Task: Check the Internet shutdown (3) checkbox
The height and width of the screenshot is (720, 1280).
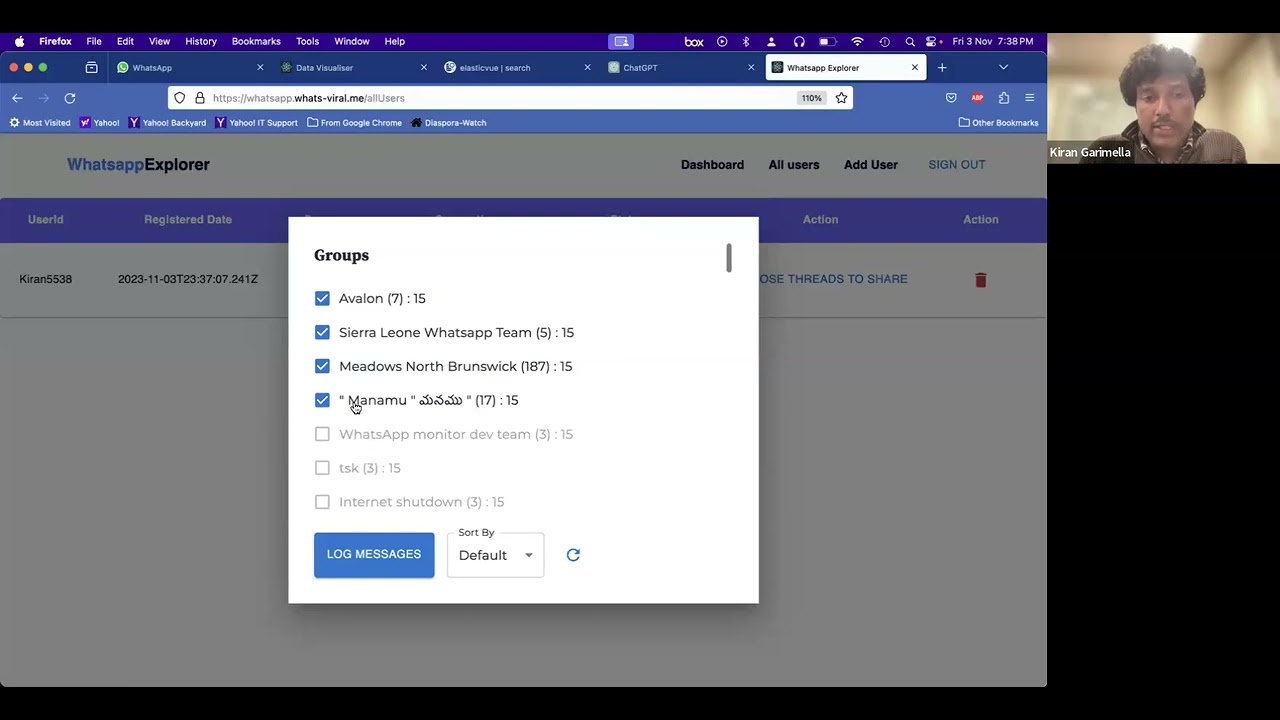Action: pos(322,502)
